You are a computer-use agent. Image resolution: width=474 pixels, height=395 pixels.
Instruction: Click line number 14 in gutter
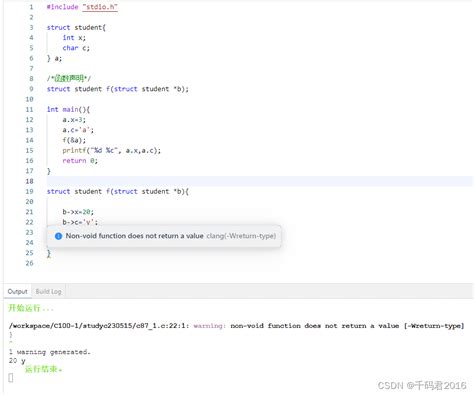coord(29,140)
